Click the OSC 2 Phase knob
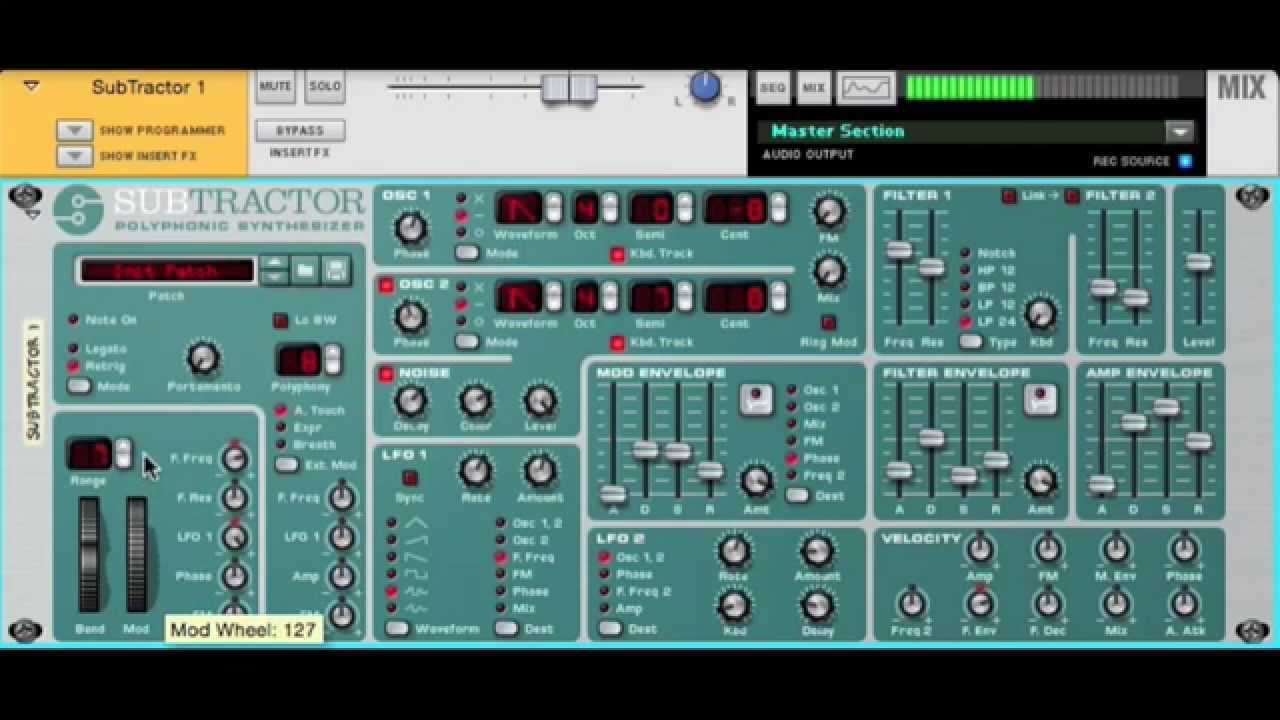Image resolution: width=1280 pixels, height=720 pixels. coord(411,316)
